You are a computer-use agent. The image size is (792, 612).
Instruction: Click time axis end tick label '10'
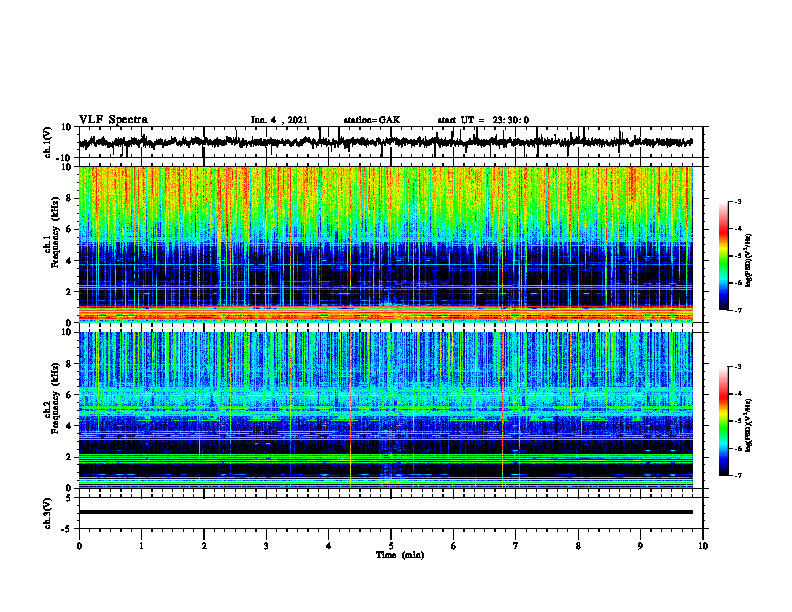(x=703, y=546)
